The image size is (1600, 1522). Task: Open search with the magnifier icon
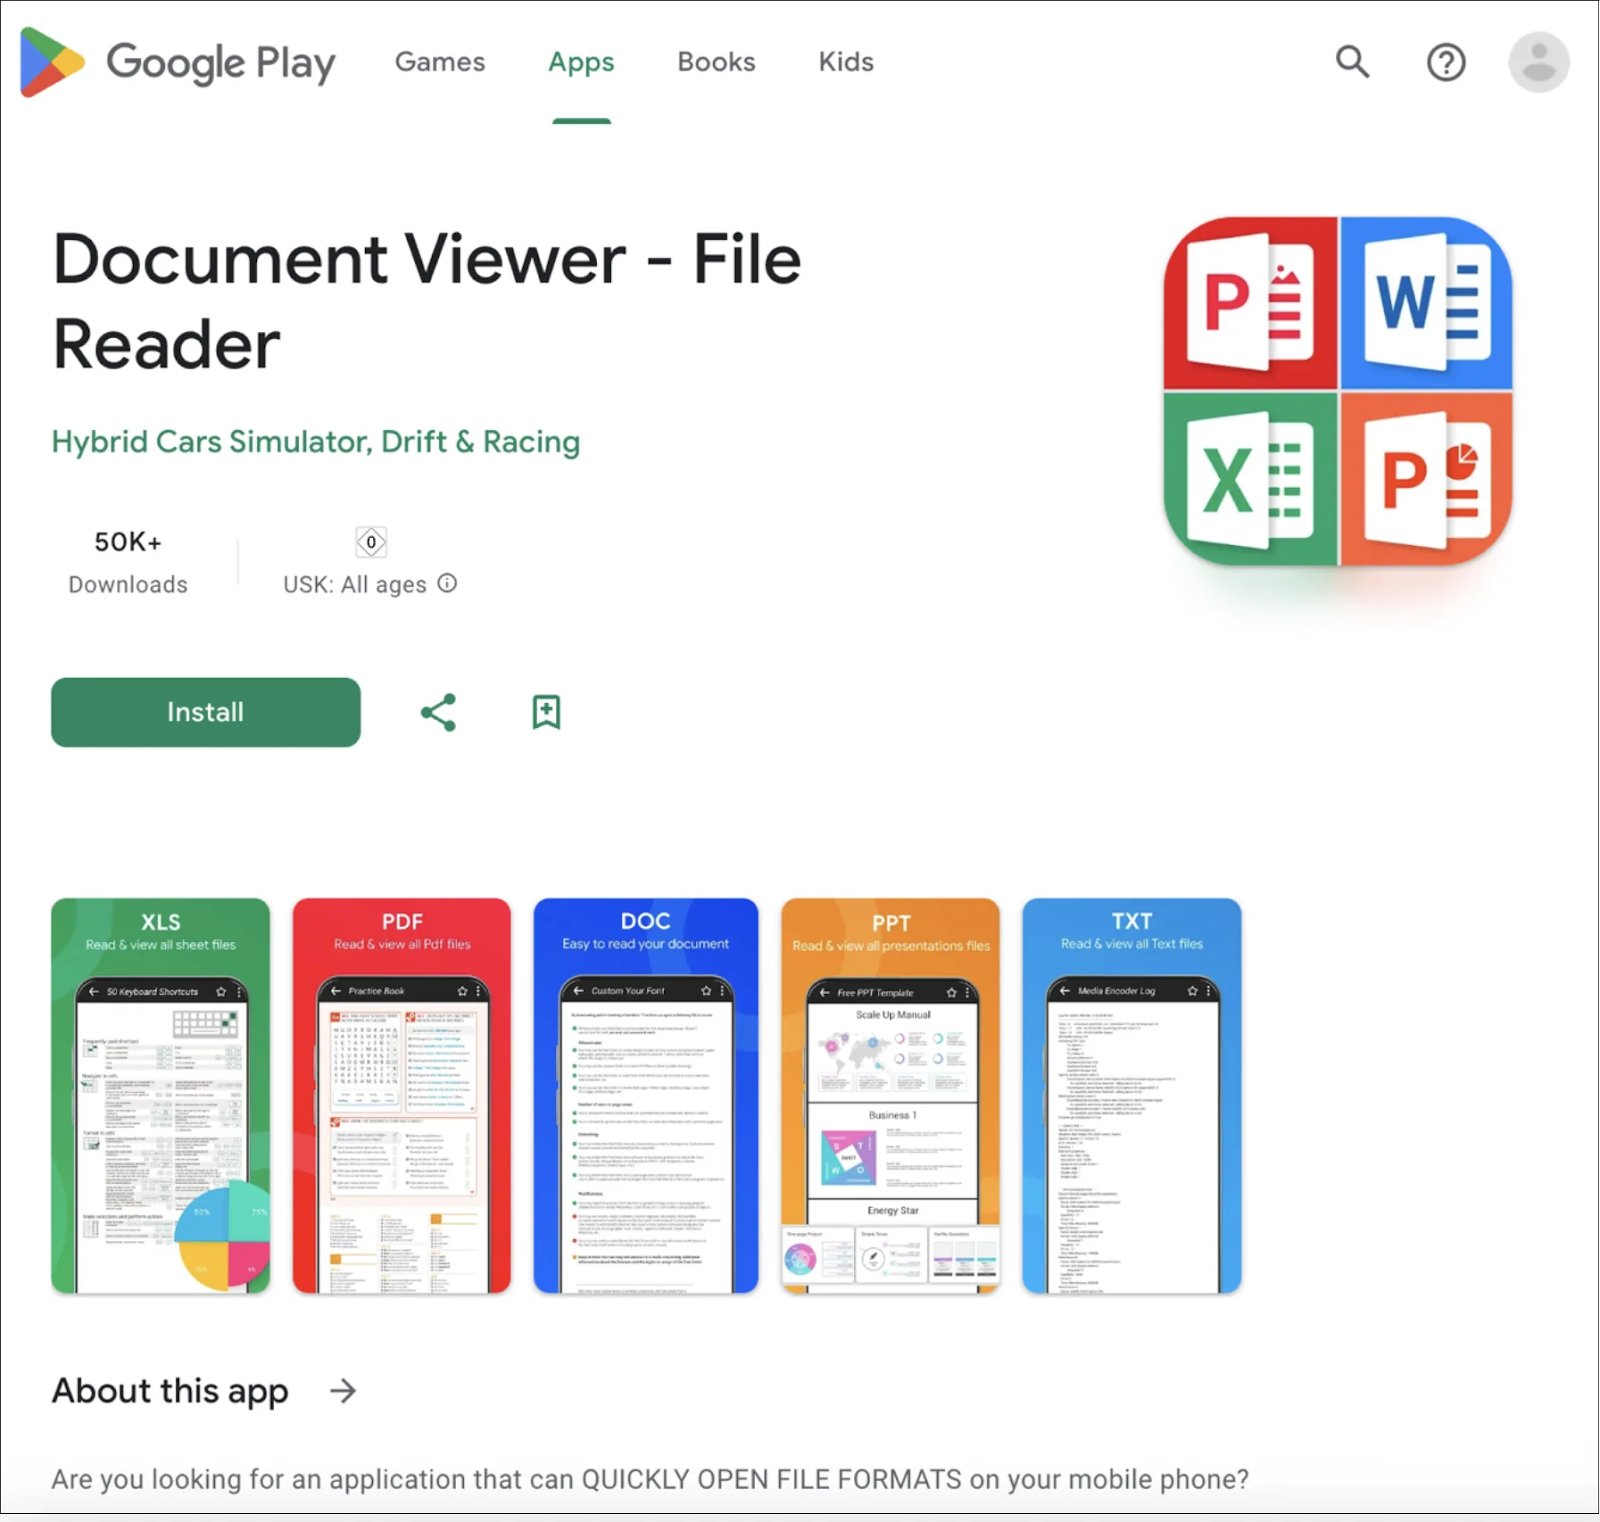pyautogui.click(x=1352, y=62)
